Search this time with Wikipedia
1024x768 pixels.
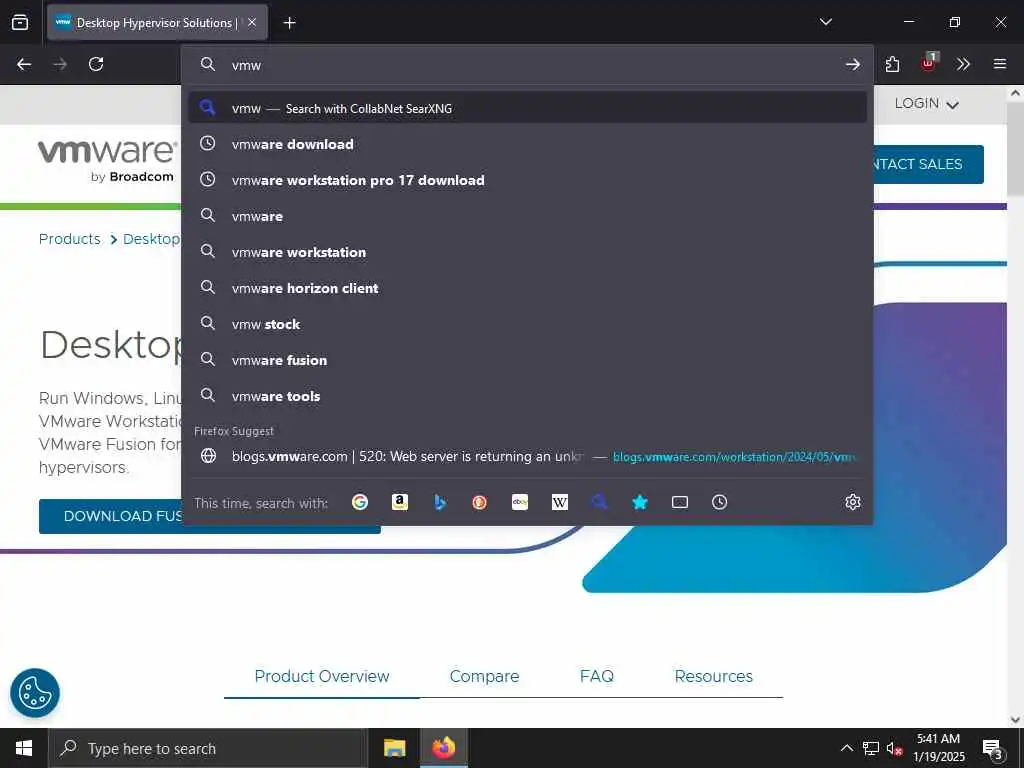click(x=560, y=502)
